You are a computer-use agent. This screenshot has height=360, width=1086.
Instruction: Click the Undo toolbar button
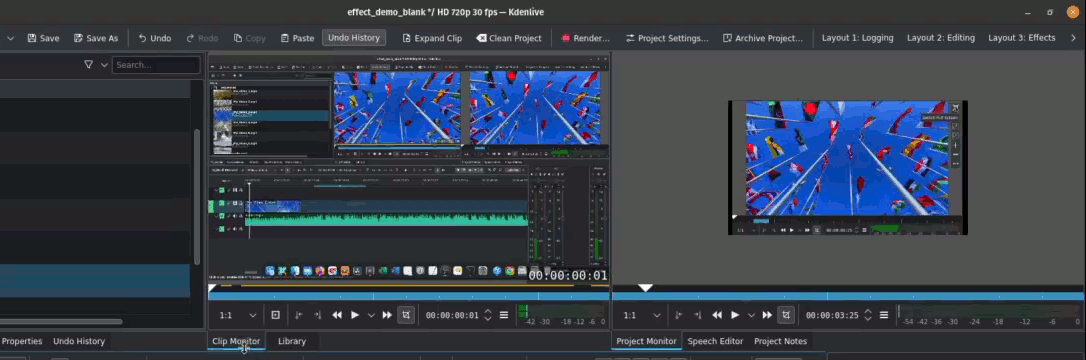pyautogui.click(x=154, y=38)
